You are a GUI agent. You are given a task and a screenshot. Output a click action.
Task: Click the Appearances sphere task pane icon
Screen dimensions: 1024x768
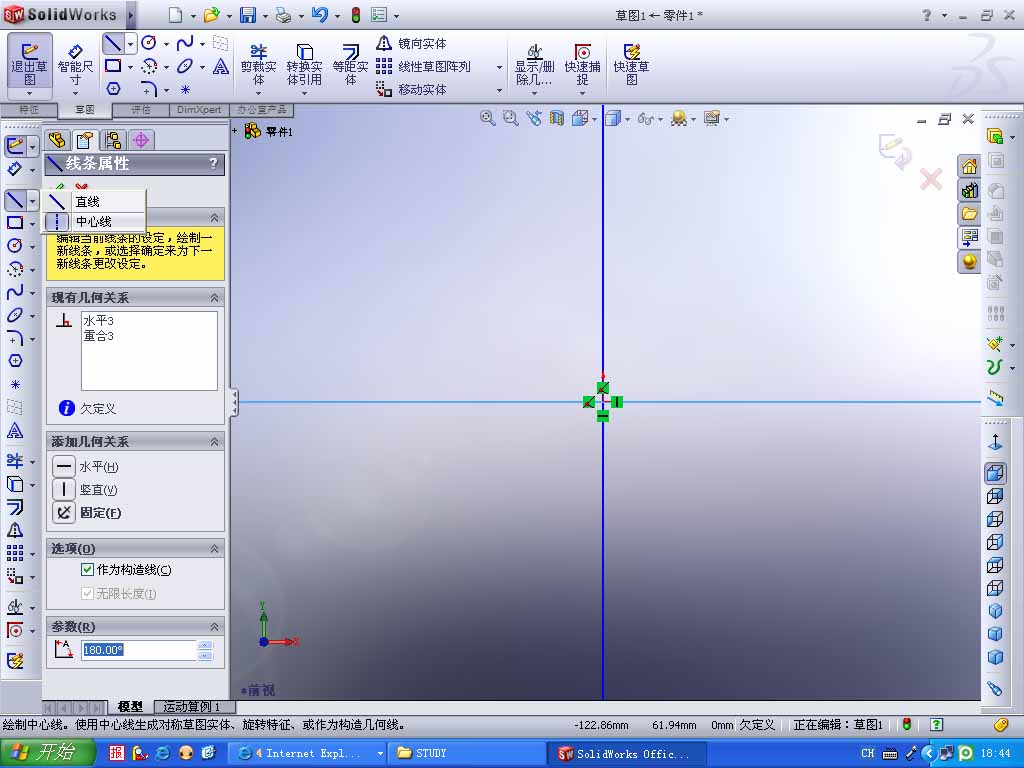click(969, 262)
